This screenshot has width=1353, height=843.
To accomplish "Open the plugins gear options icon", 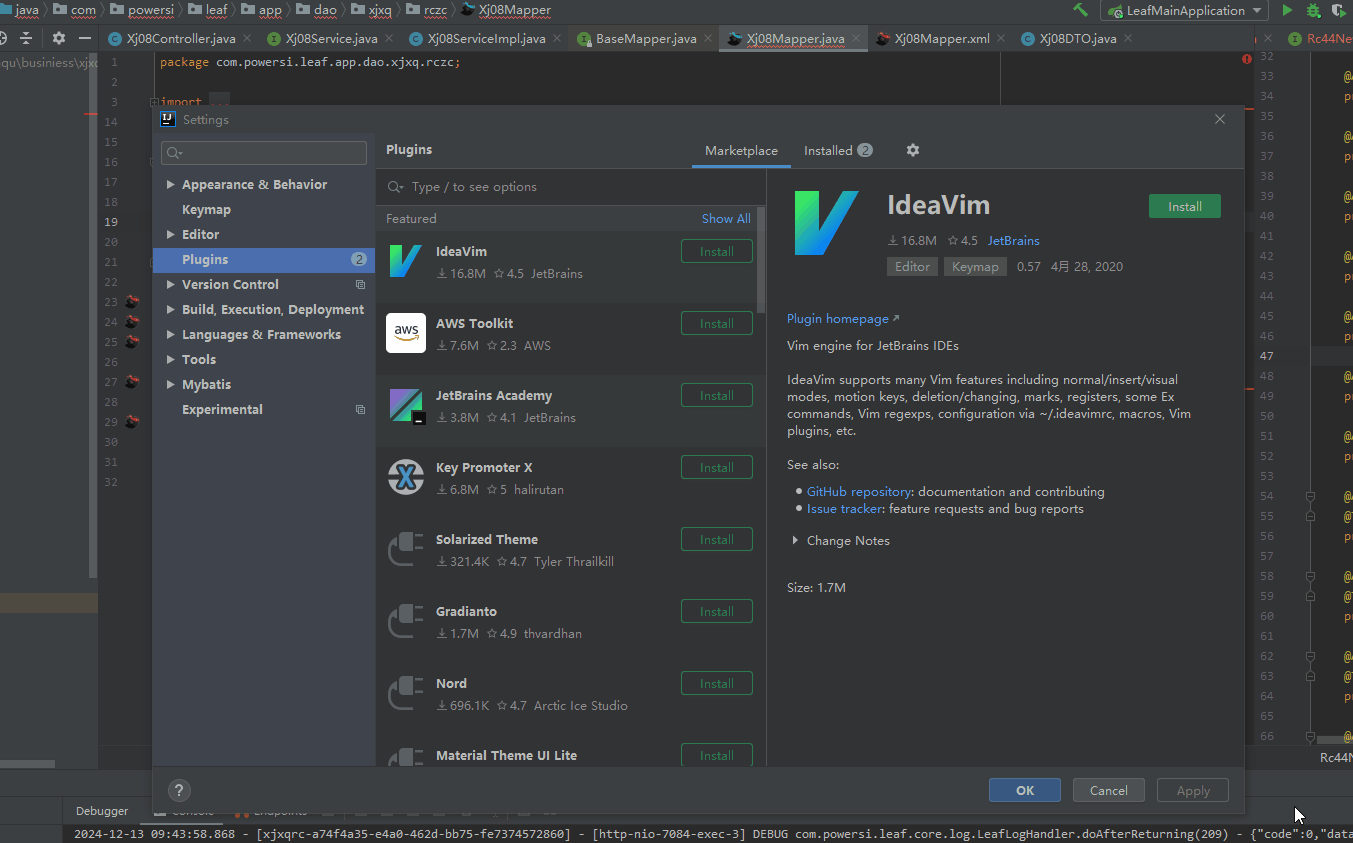I will coord(913,150).
